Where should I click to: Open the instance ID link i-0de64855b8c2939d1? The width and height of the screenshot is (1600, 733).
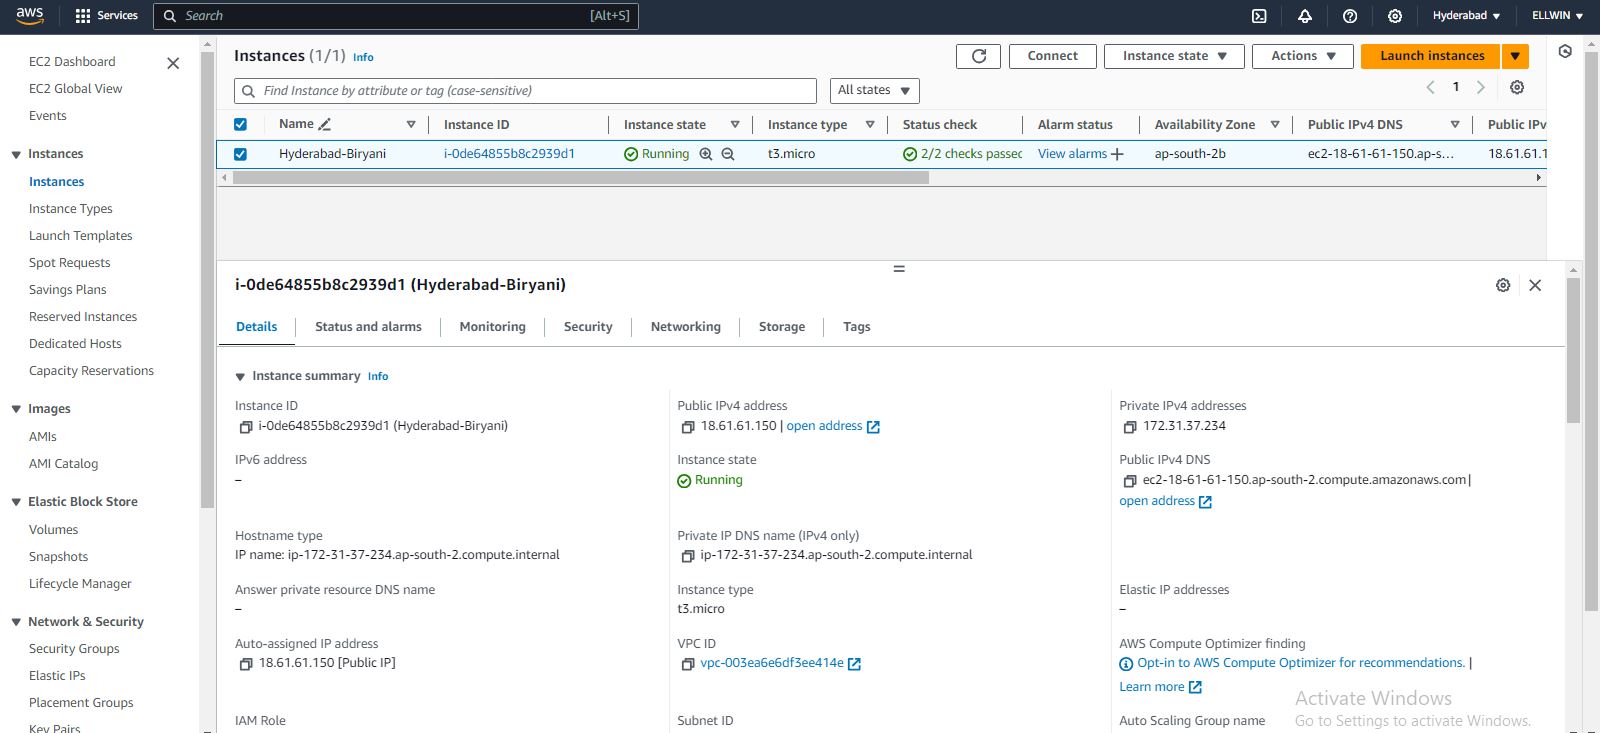509,154
